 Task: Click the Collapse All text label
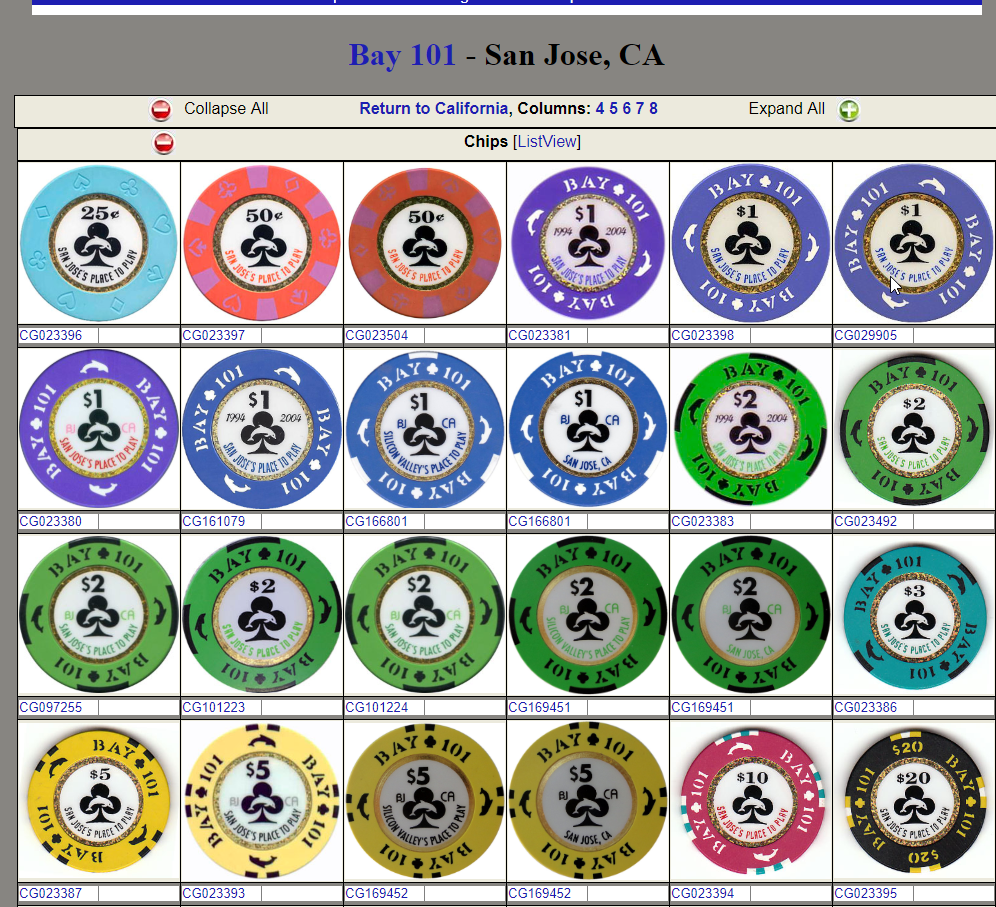click(226, 109)
